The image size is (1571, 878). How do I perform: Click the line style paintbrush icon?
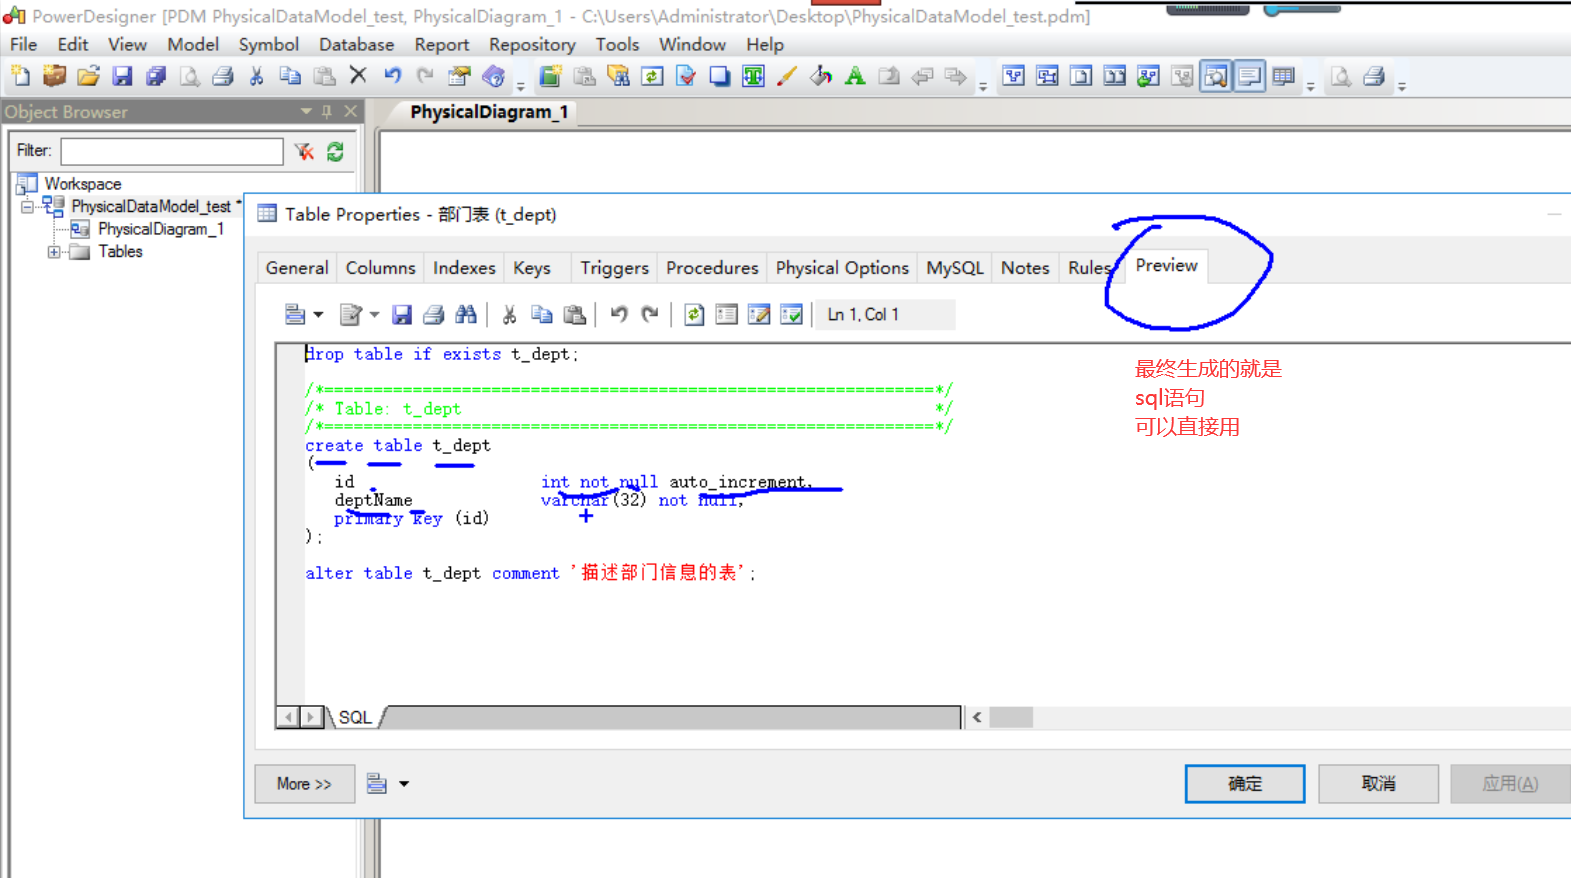tap(787, 76)
